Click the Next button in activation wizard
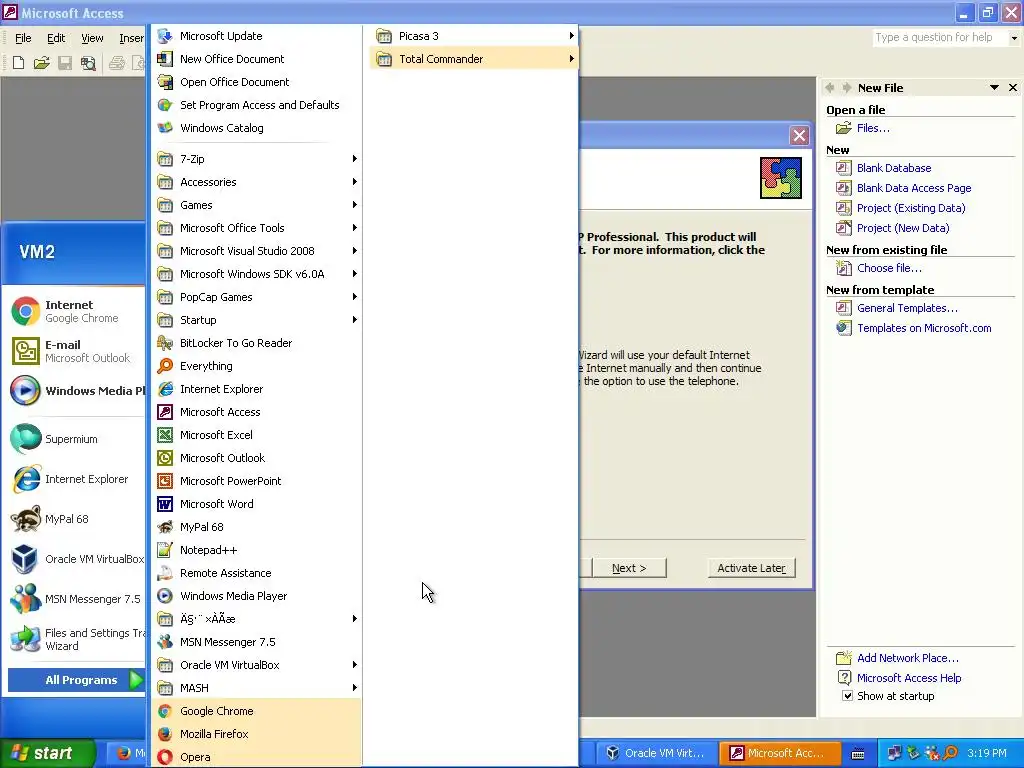The width and height of the screenshot is (1024, 768). point(629,568)
